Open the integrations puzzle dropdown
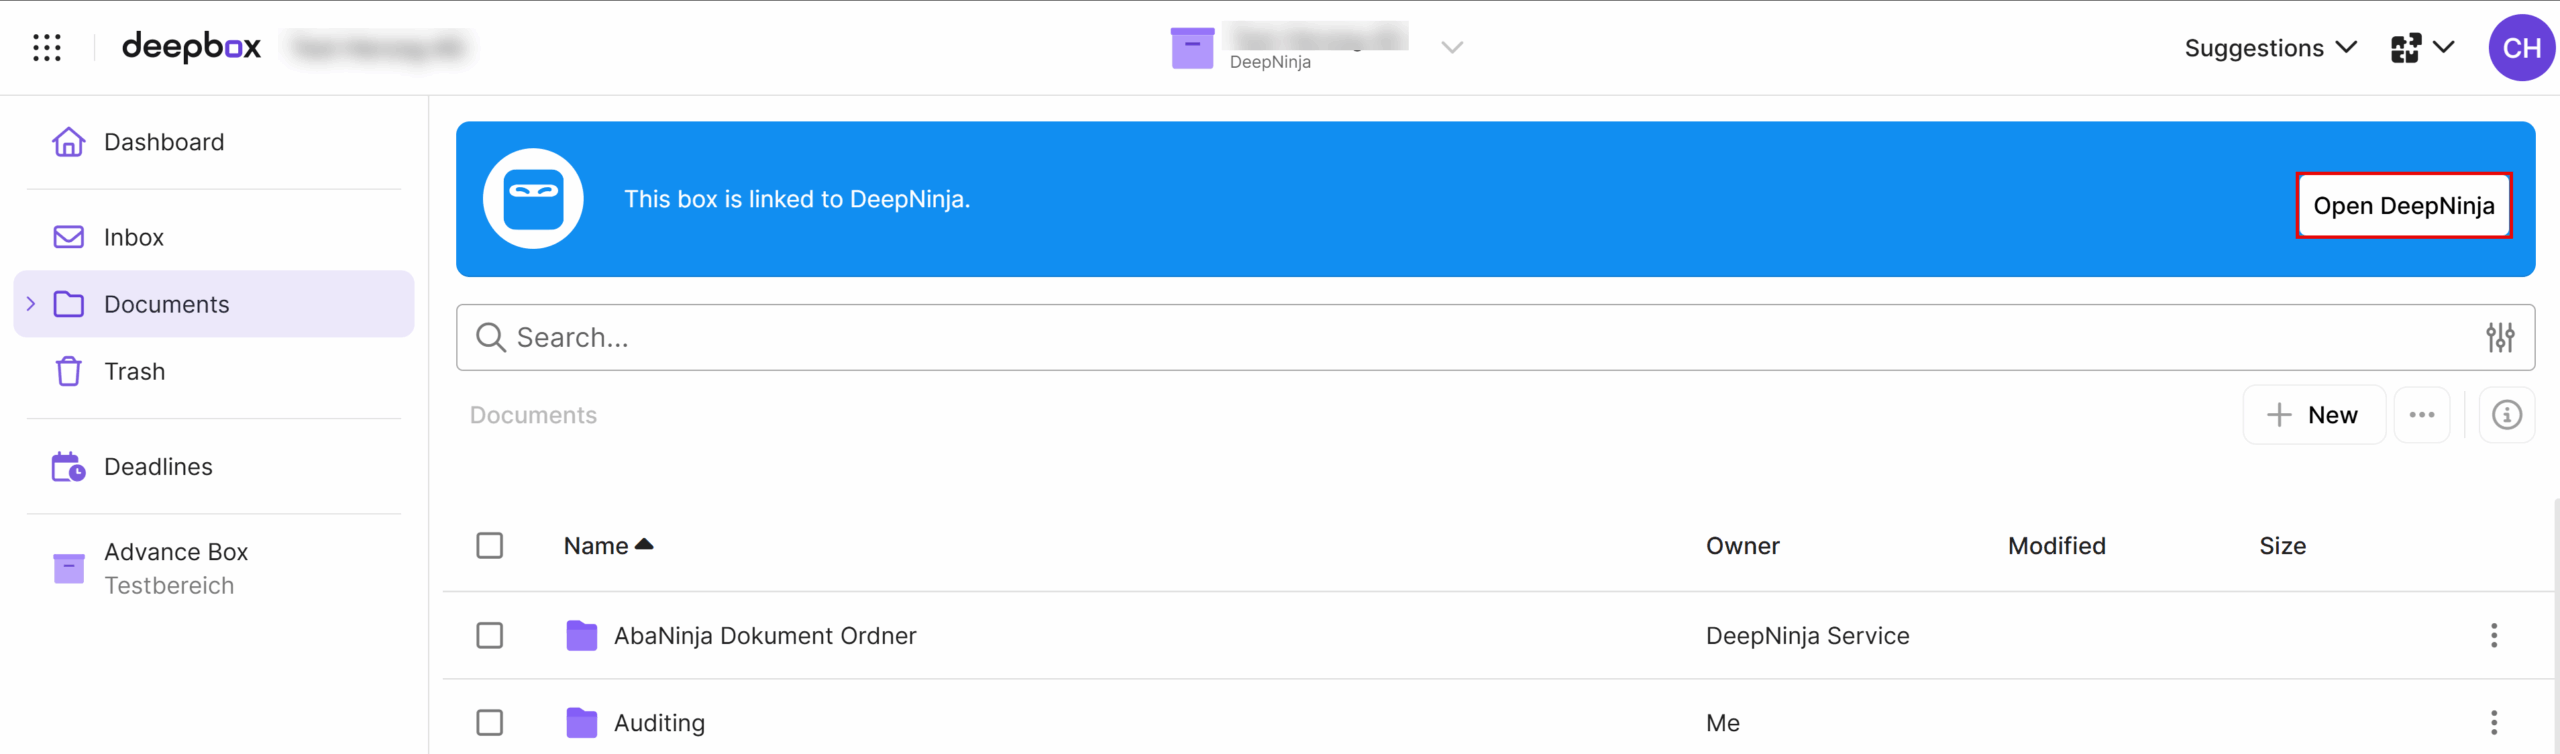 click(x=2422, y=48)
